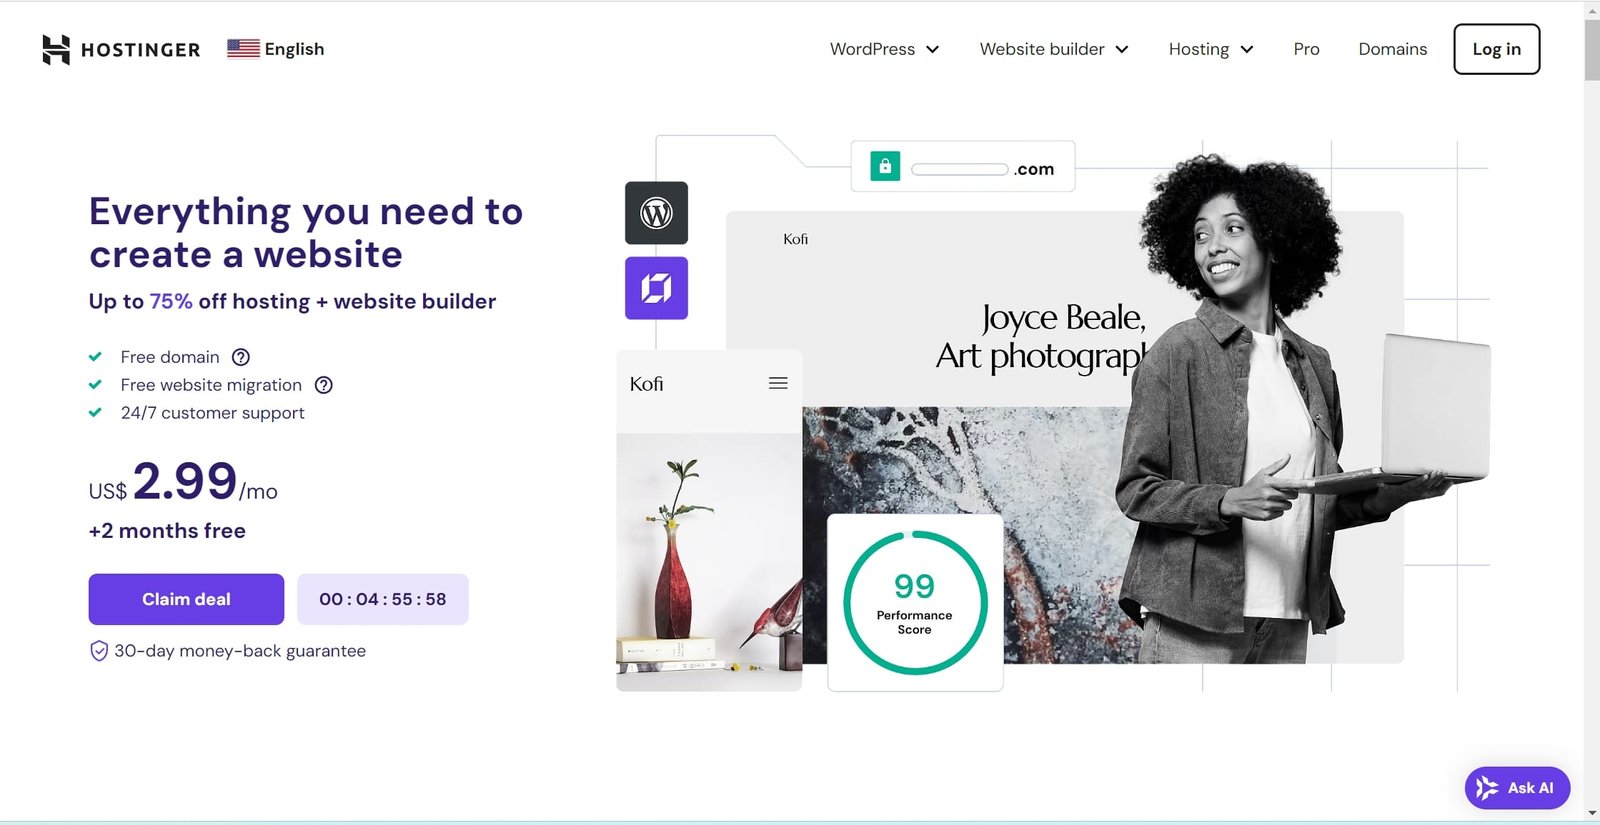Click the 99 Performance Score gauge
The width and height of the screenshot is (1600, 825).
(915, 602)
